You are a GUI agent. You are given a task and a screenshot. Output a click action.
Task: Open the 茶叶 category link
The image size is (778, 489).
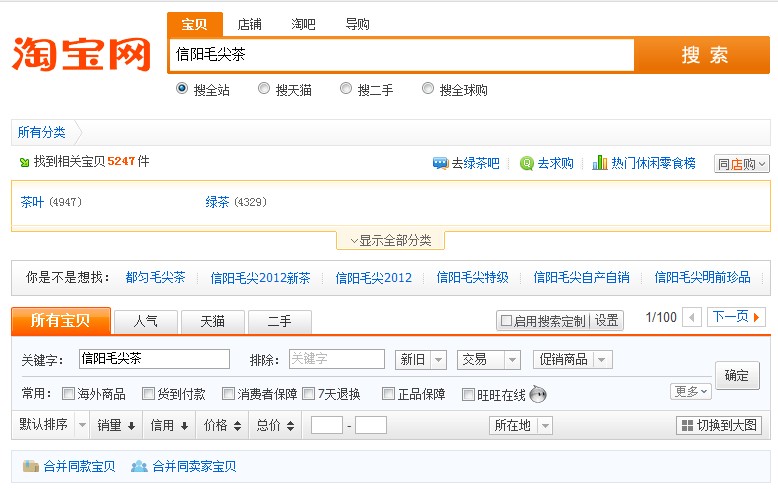pos(32,202)
